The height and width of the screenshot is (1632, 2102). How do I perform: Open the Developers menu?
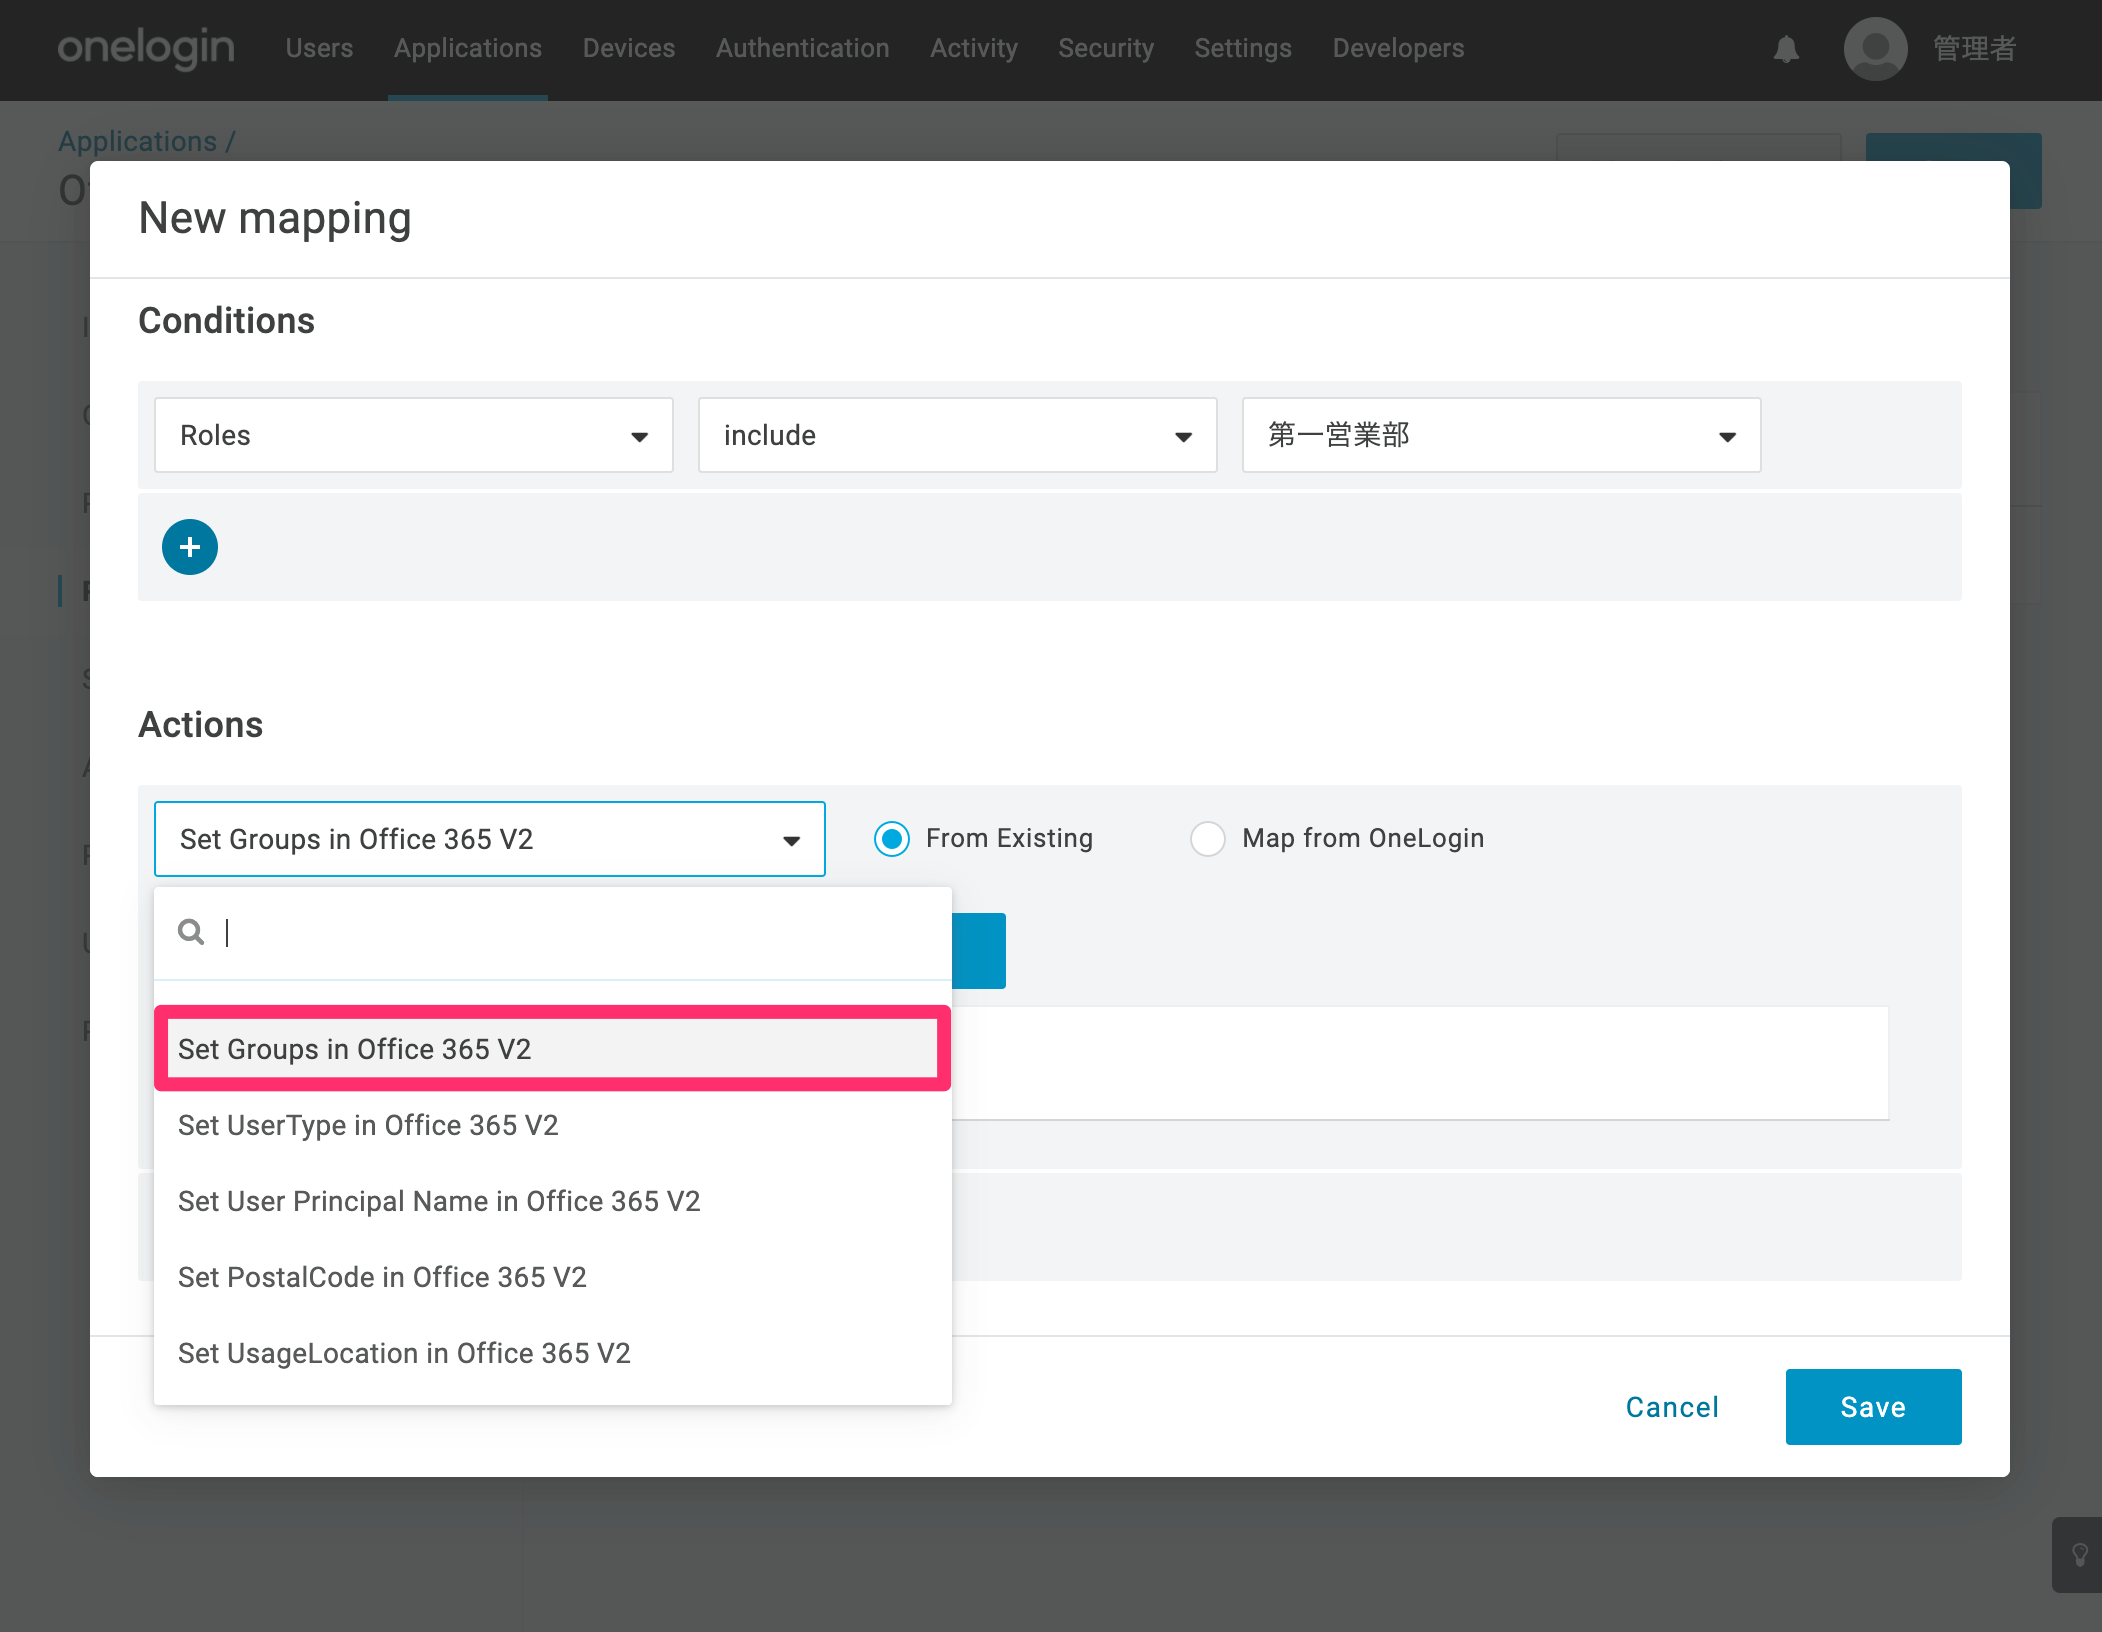(1398, 48)
